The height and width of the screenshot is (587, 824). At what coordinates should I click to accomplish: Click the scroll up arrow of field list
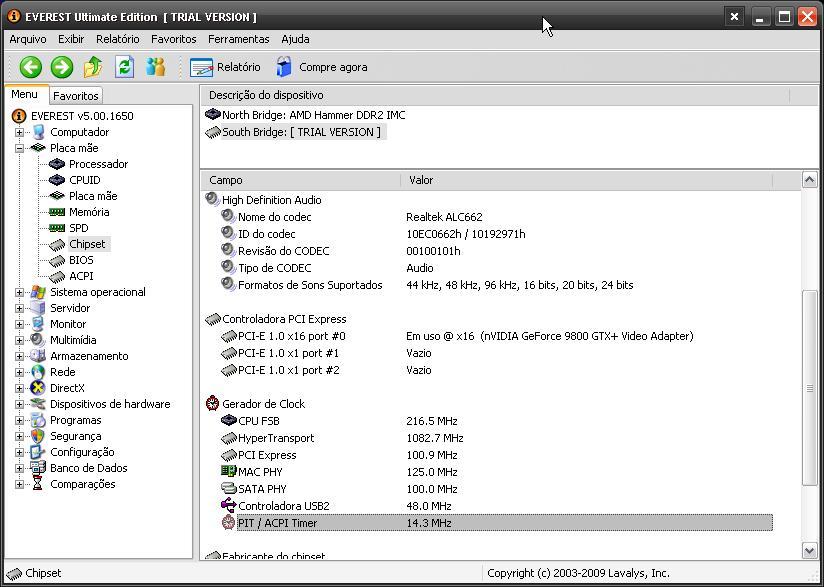point(810,180)
